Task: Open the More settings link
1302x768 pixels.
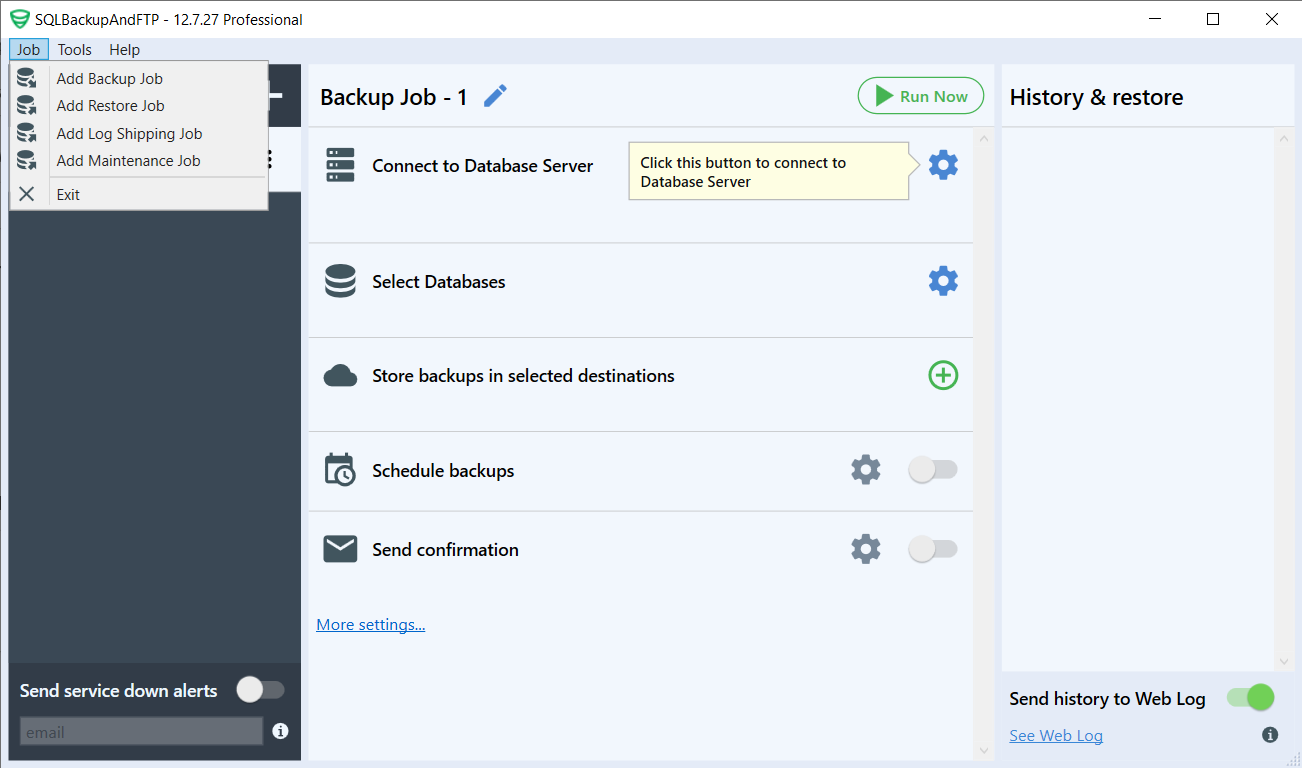Action: click(370, 624)
